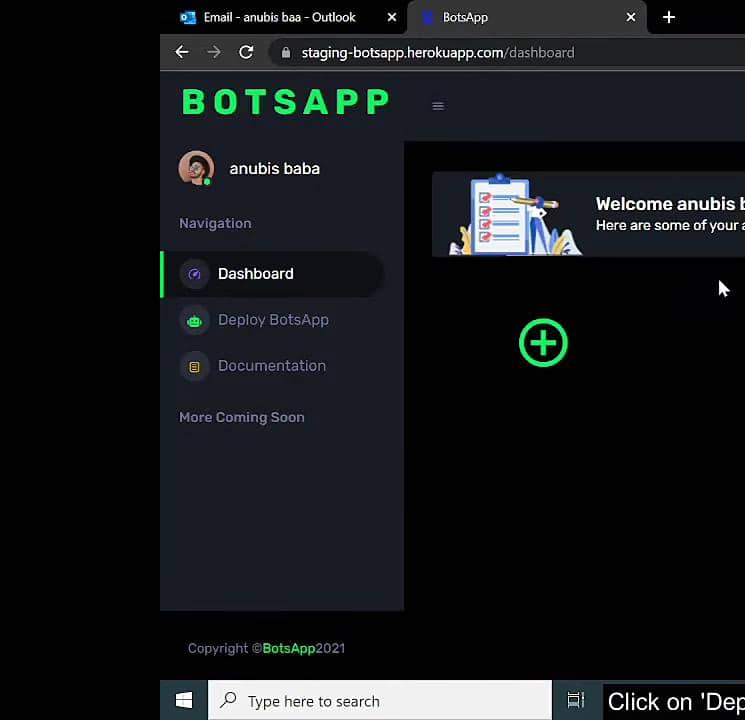This screenshot has width=745, height=720.
Task: Click the Outlook favicon on the first tab
Action: (x=188, y=18)
